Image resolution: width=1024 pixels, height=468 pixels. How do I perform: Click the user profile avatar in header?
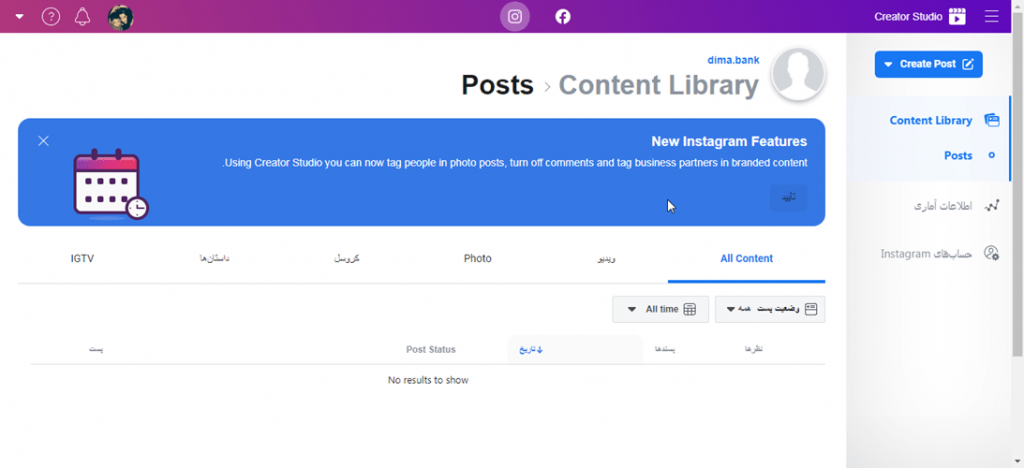coord(120,16)
